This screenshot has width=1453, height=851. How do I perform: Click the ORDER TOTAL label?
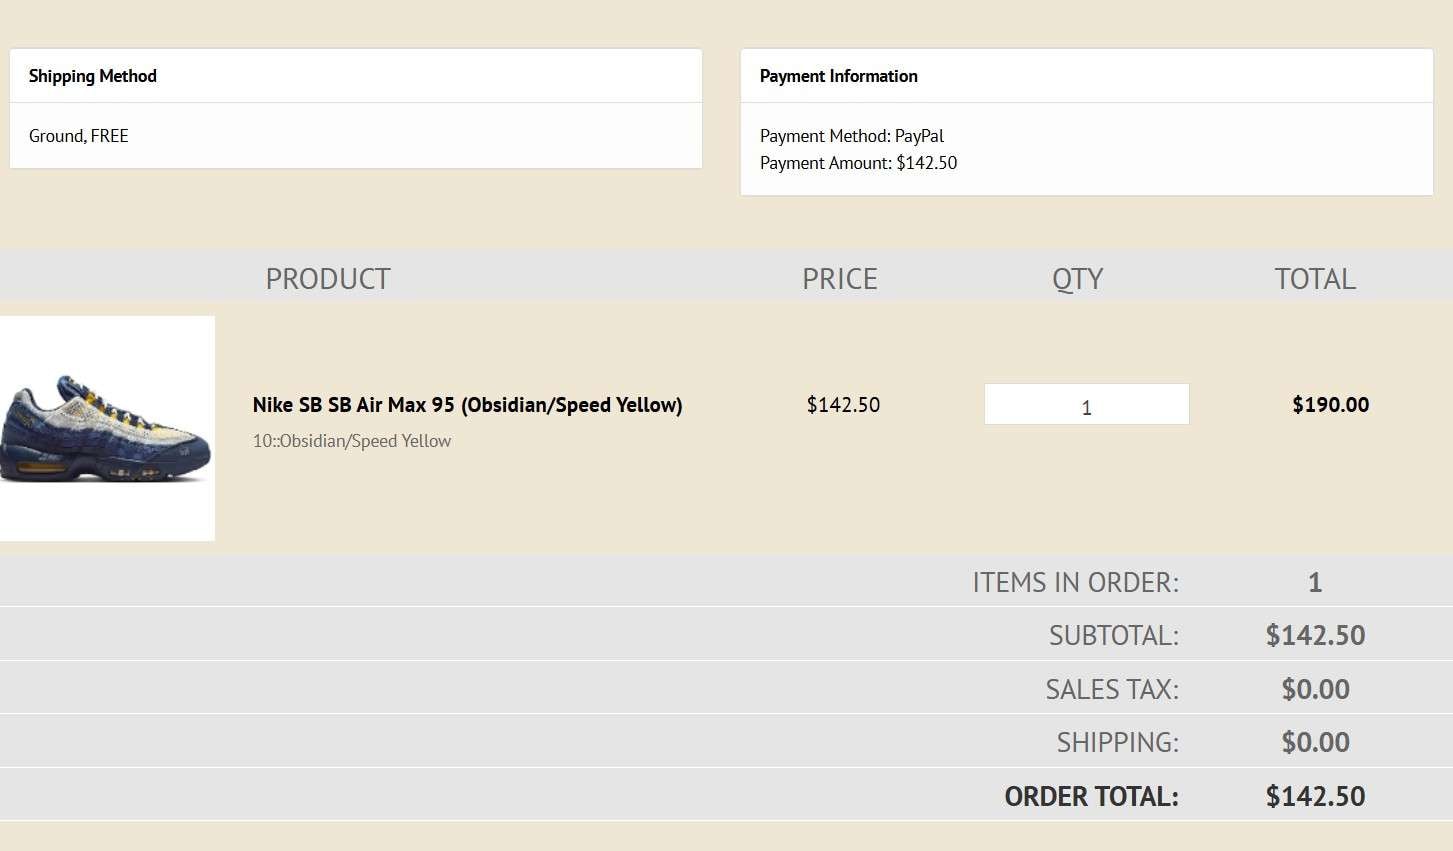point(1091,796)
